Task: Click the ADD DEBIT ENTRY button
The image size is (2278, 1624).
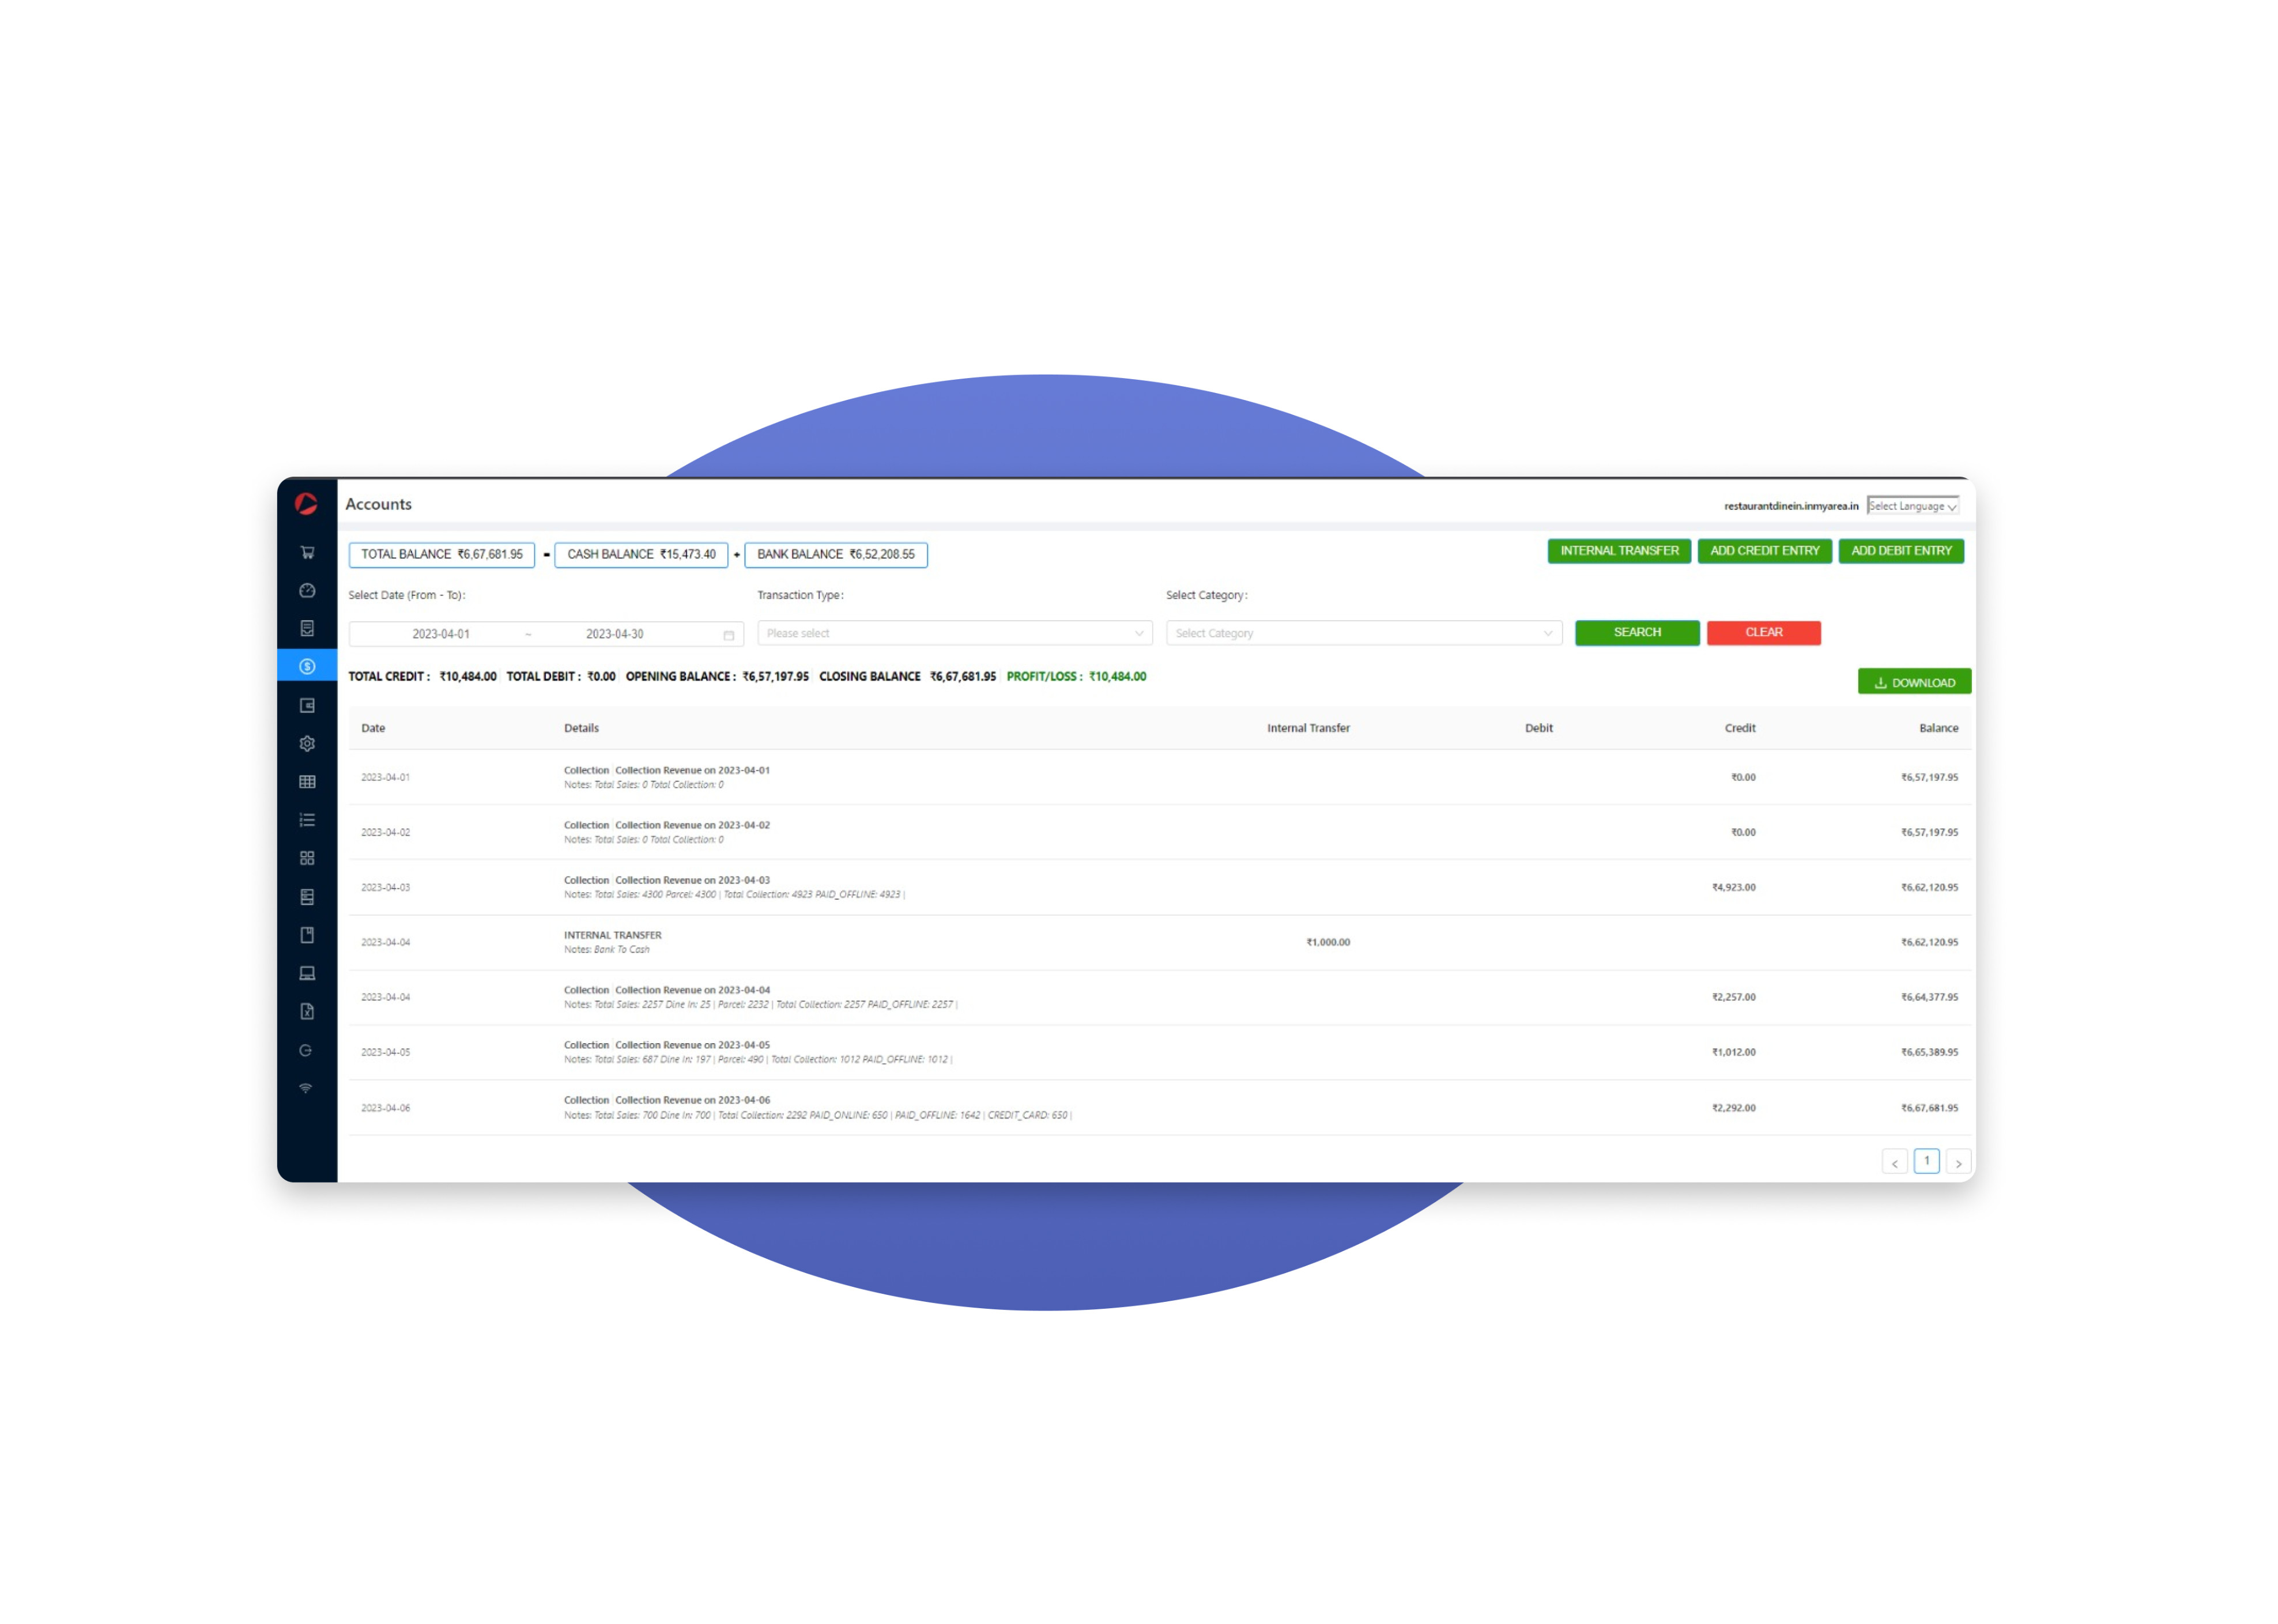Action: (1901, 551)
